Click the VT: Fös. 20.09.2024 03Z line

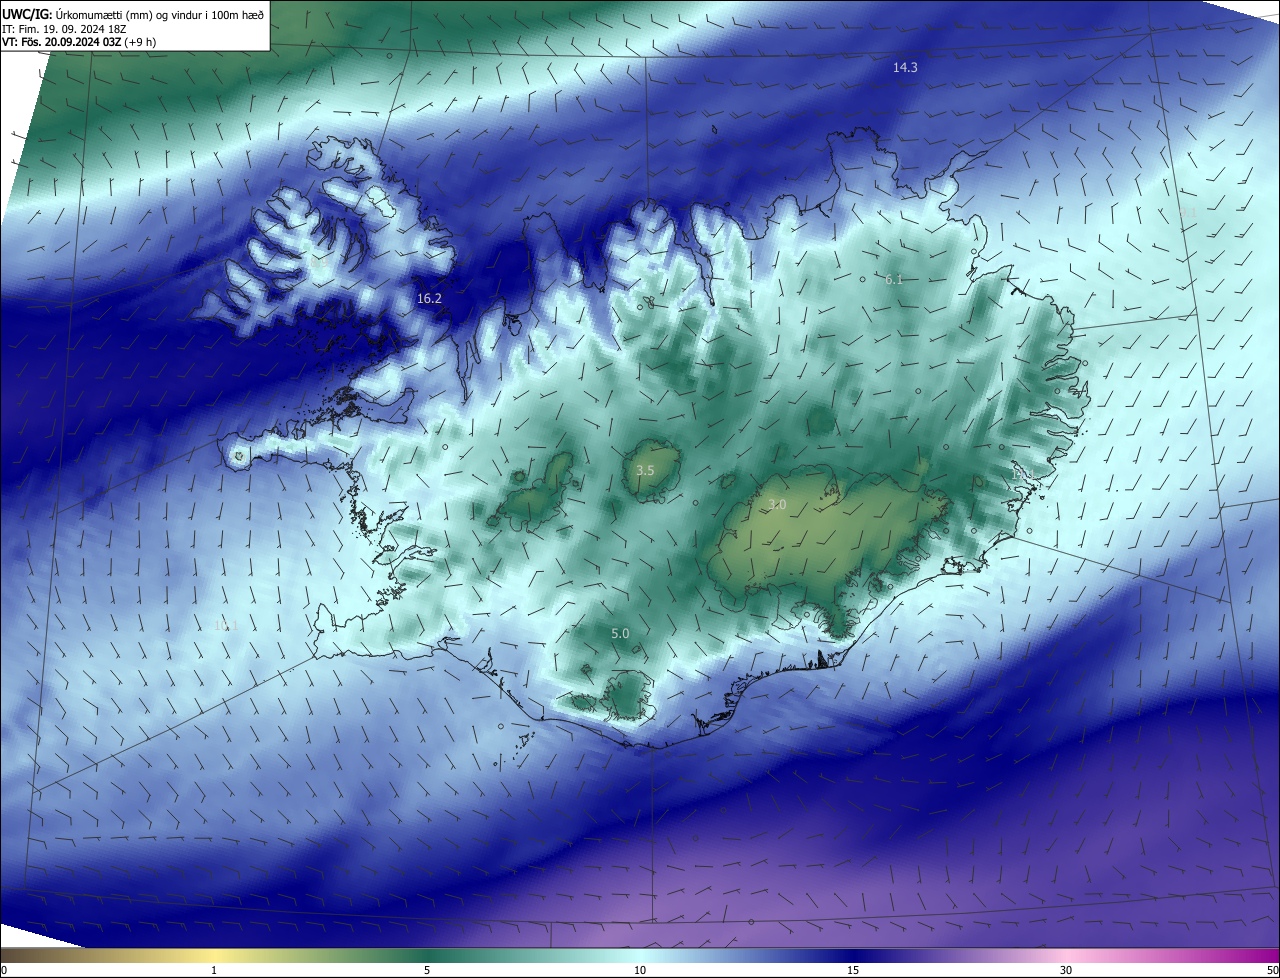(78, 42)
